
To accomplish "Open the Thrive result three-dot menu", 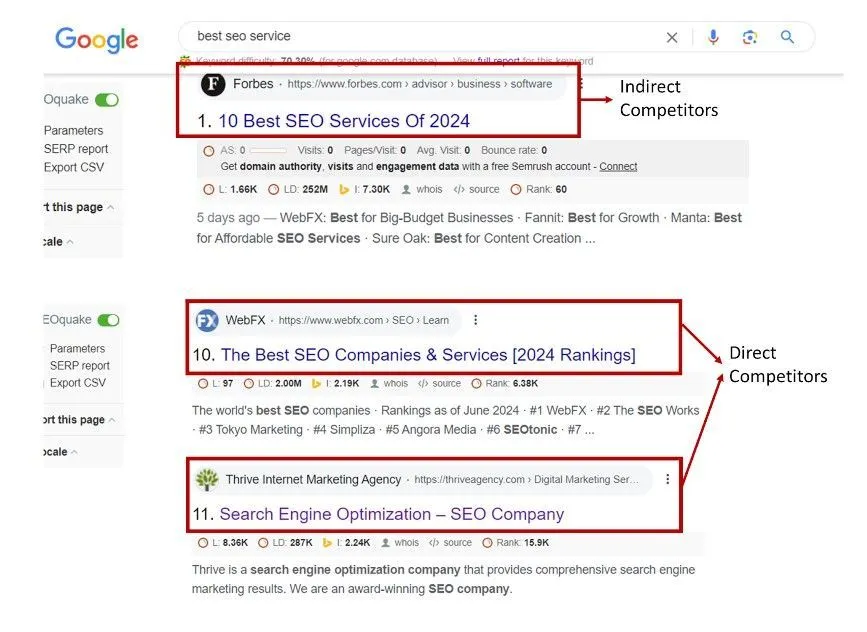I will (668, 479).
